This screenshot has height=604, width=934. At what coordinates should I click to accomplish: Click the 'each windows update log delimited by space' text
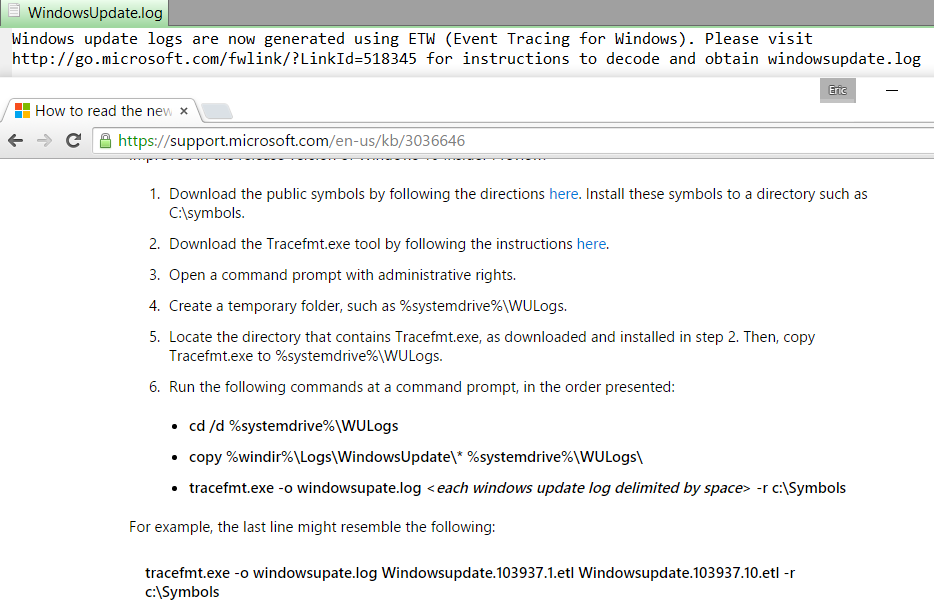coord(590,488)
